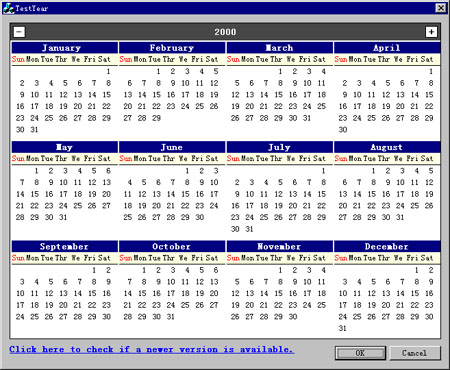Pick December 31 in the calendar

pos(343,328)
